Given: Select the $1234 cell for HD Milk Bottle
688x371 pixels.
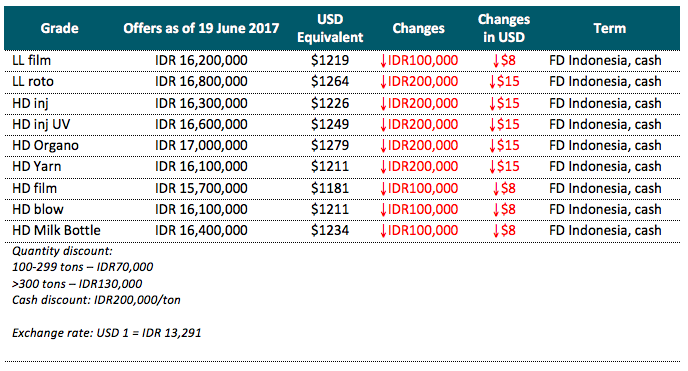Looking at the screenshot, I should (330, 231).
